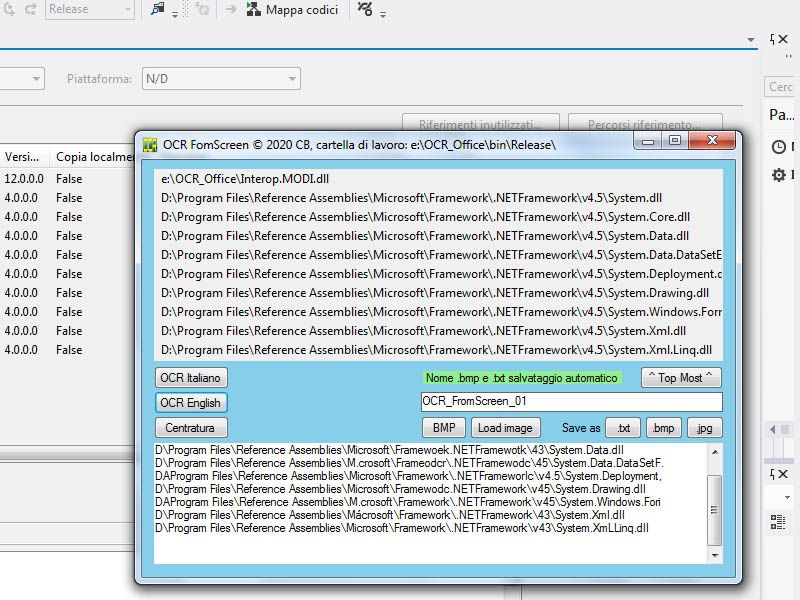Click the Versi... column header

click(23, 157)
